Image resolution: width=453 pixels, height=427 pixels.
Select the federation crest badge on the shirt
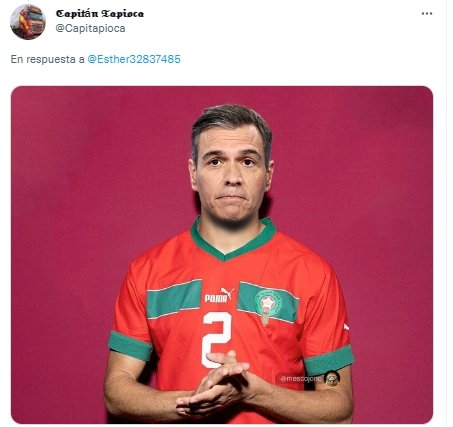[268, 306]
